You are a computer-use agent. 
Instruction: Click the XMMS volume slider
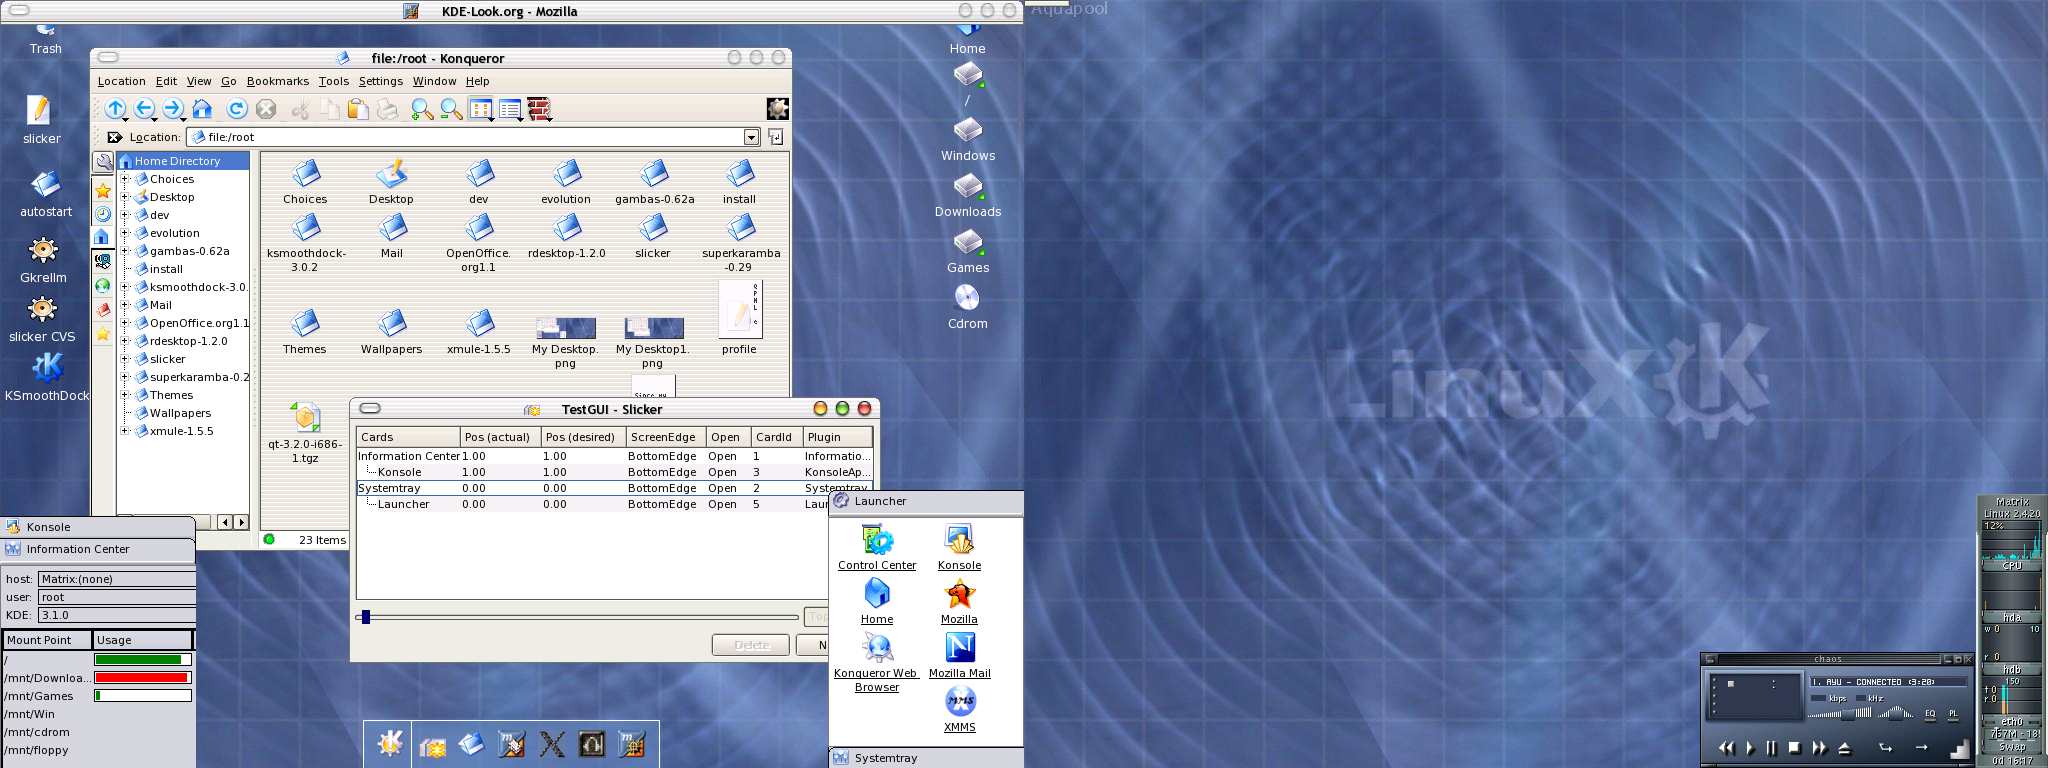(1839, 714)
